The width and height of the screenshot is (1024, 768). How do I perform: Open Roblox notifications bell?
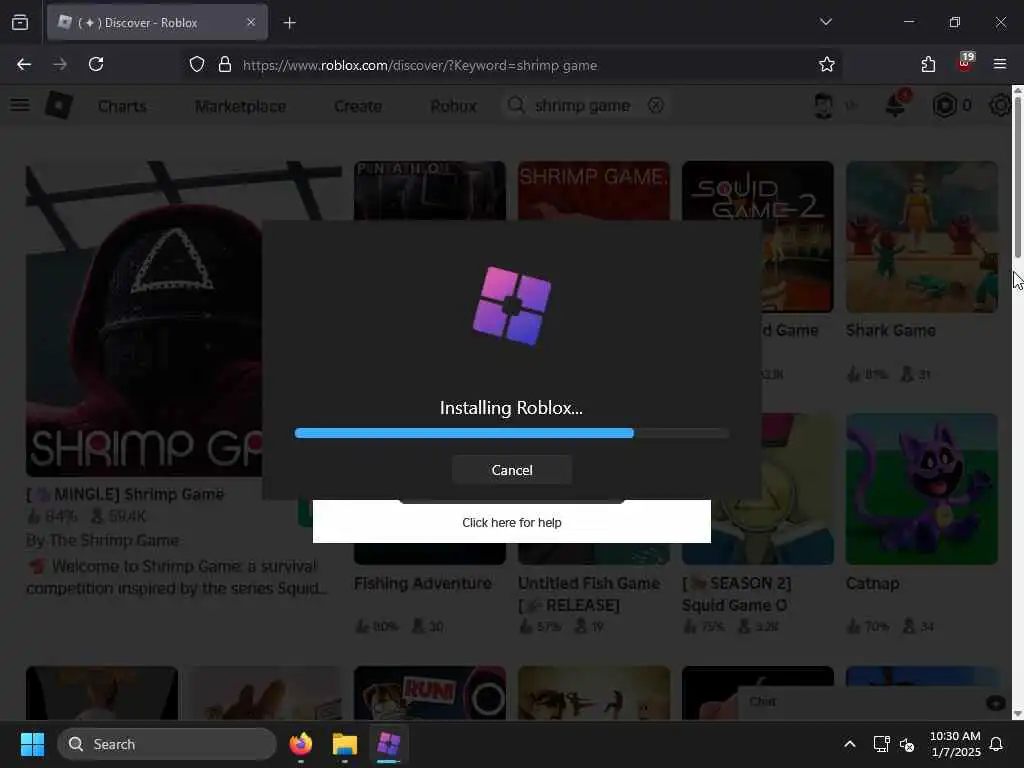[895, 104]
